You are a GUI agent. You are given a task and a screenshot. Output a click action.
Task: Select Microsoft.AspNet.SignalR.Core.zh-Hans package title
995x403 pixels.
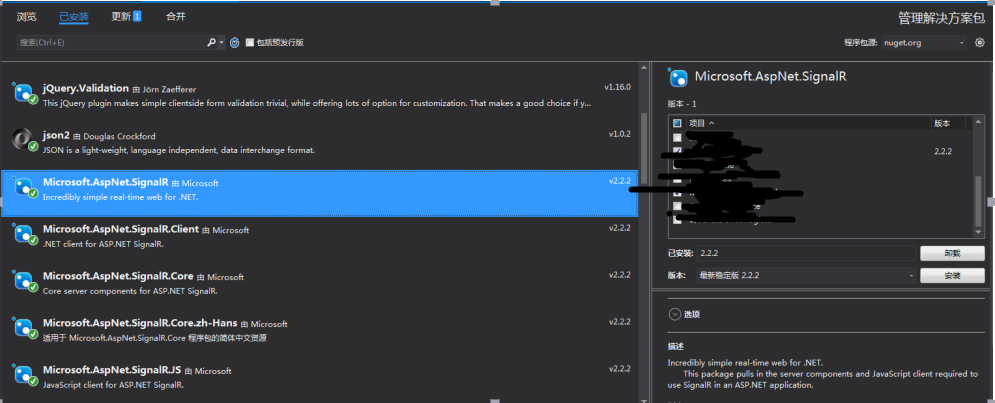tap(140, 323)
